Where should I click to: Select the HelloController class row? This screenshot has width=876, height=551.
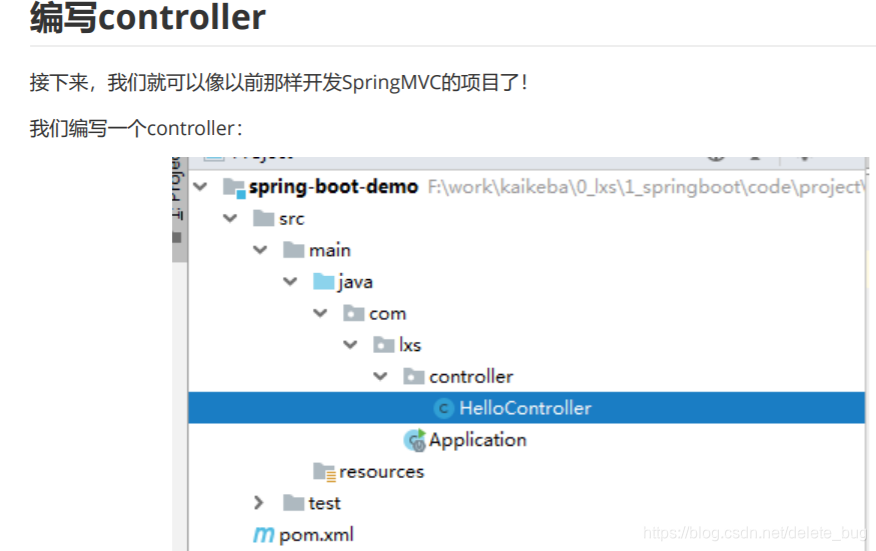pyautogui.click(x=526, y=408)
